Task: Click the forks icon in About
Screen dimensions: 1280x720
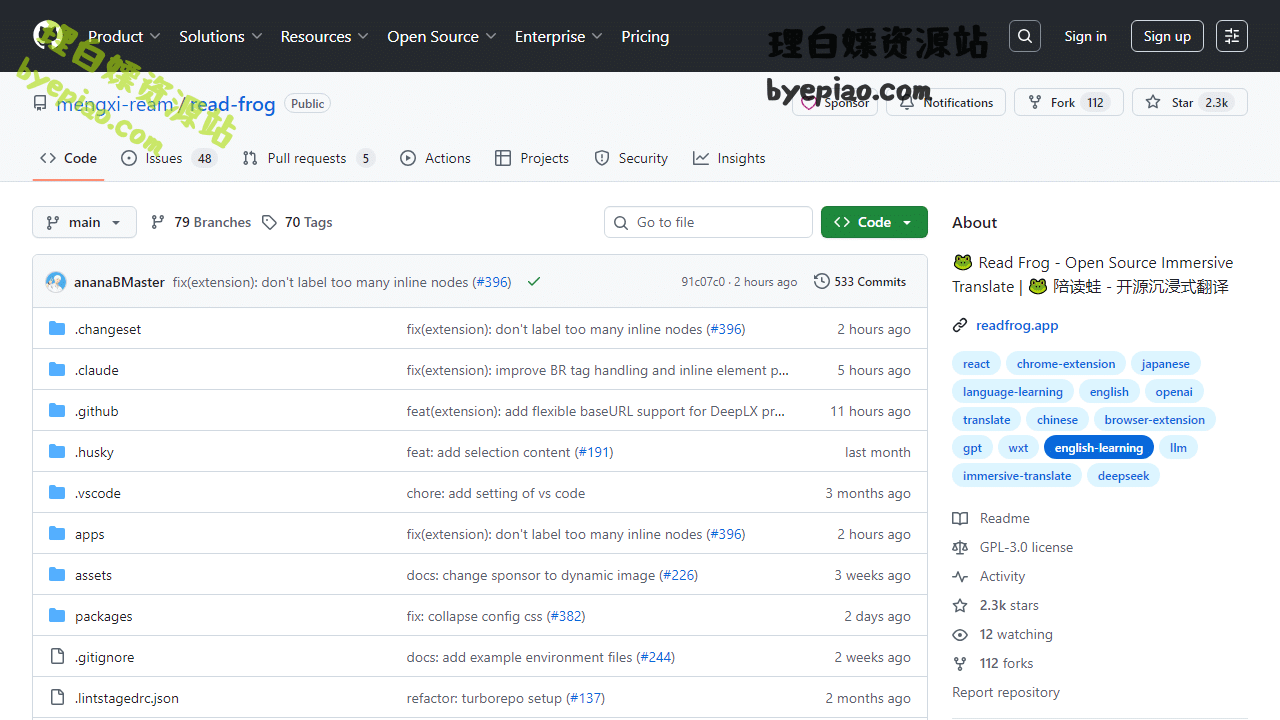Action: tap(960, 663)
